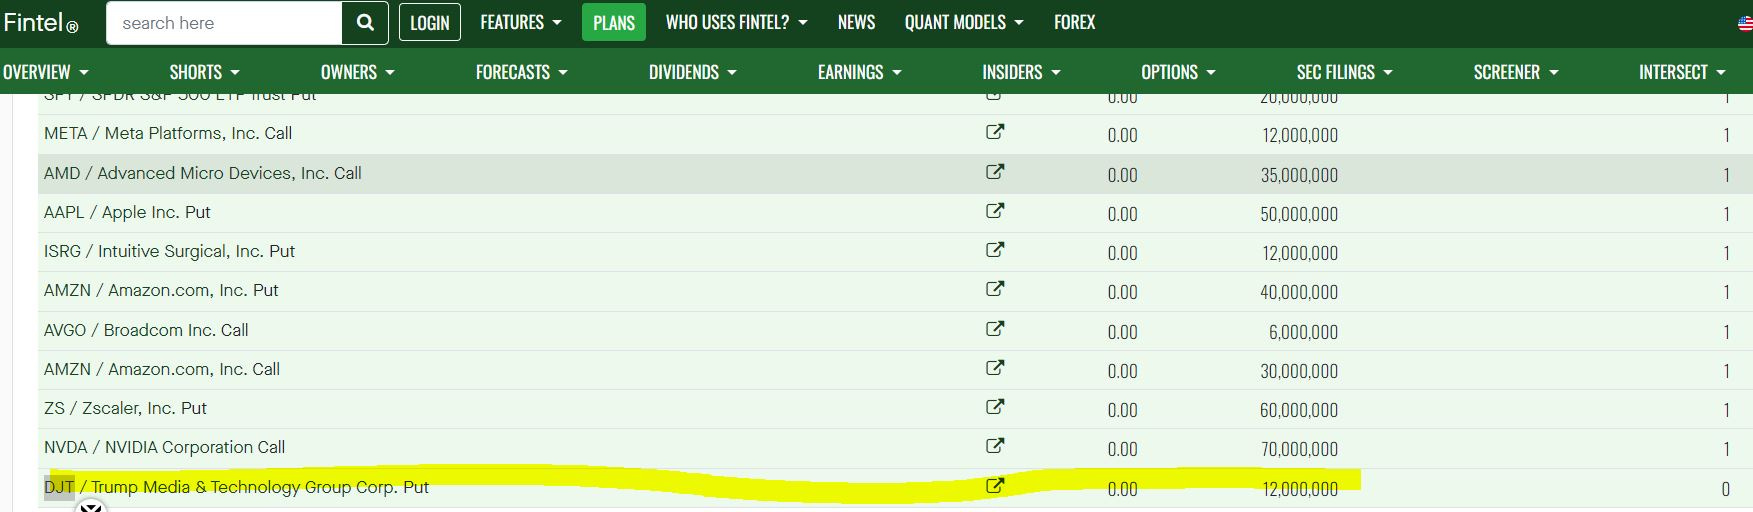This screenshot has height=512, width=1753.
Task: Expand the FORECASTS dropdown menu
Action: [522, 72]
